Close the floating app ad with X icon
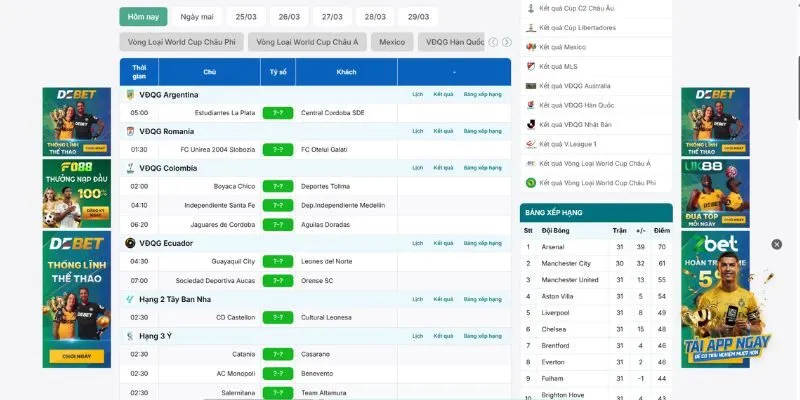The width and height of the screenshot is (800, 400). point(776,244)
